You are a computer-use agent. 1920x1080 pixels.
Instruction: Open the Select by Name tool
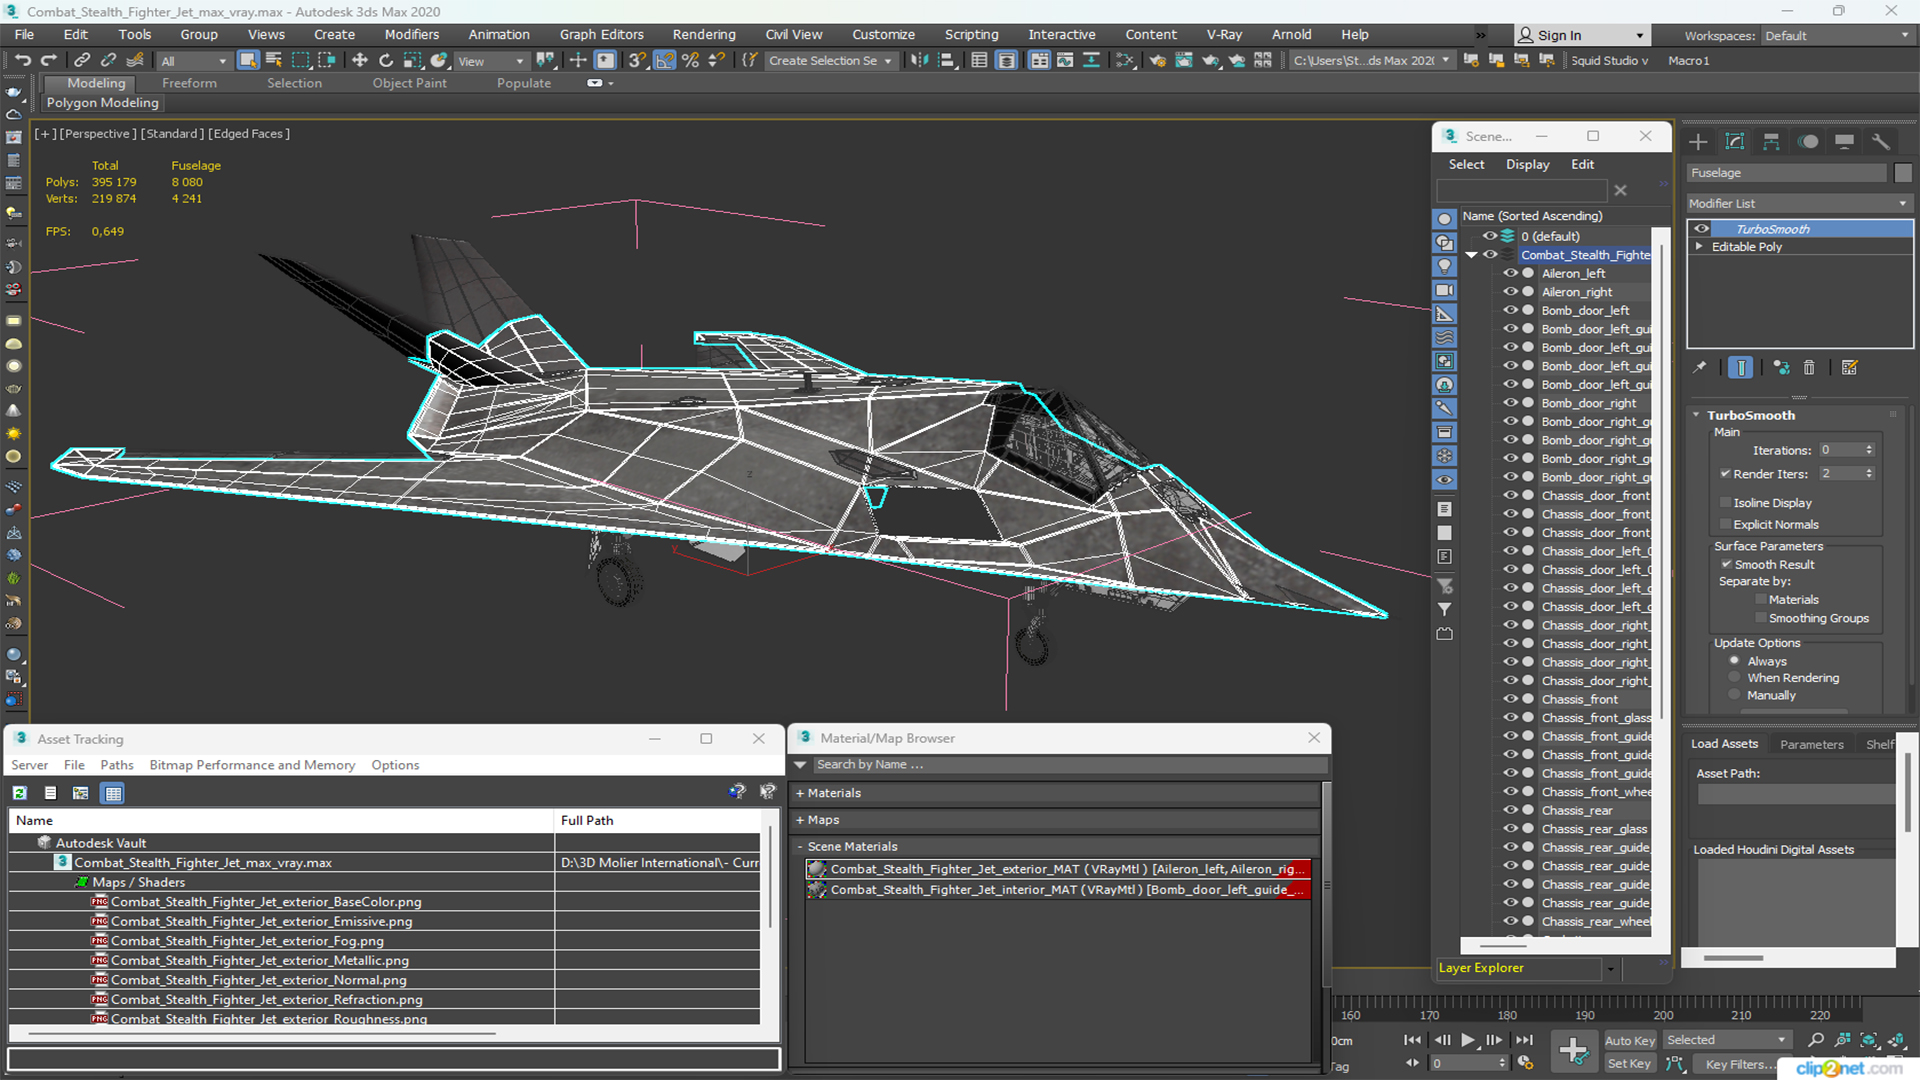(x=274, y=60)
